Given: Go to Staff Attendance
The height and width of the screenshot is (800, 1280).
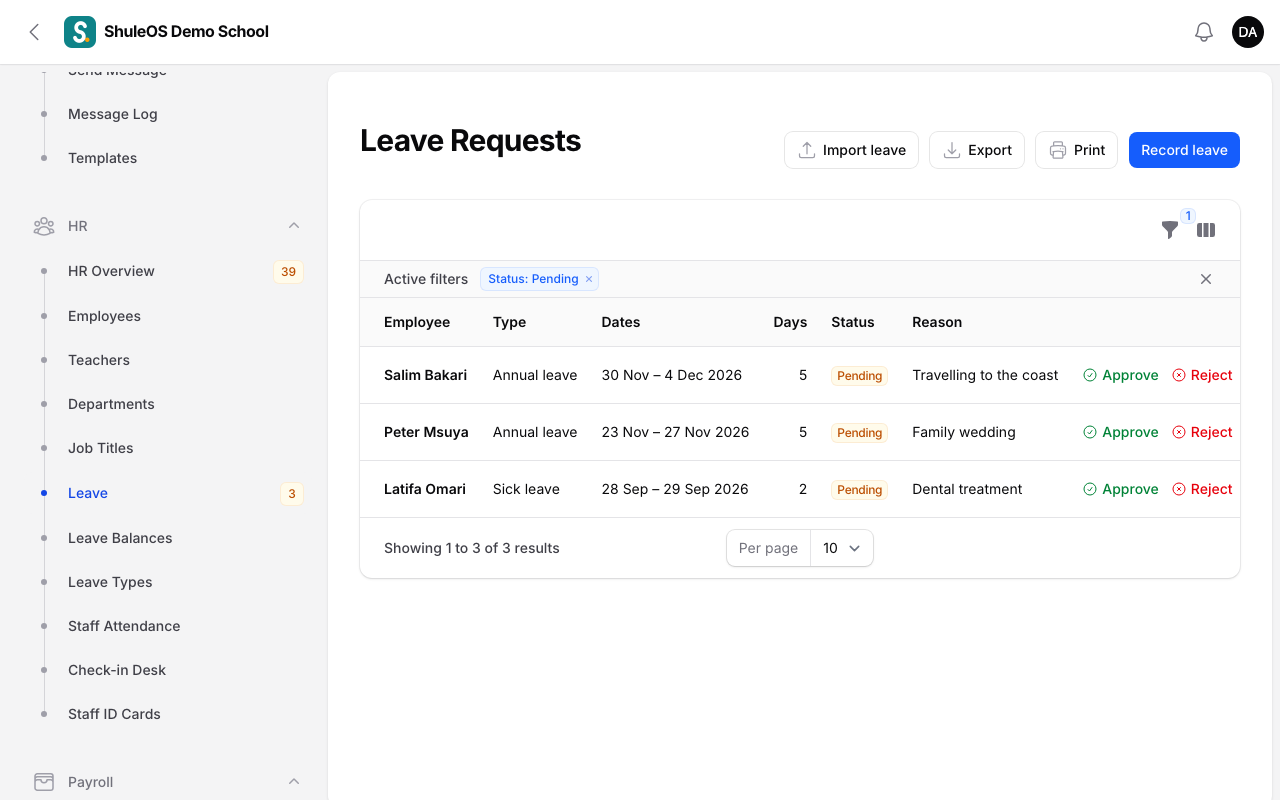Looking at the screenshot, I should tap(124, 626).
